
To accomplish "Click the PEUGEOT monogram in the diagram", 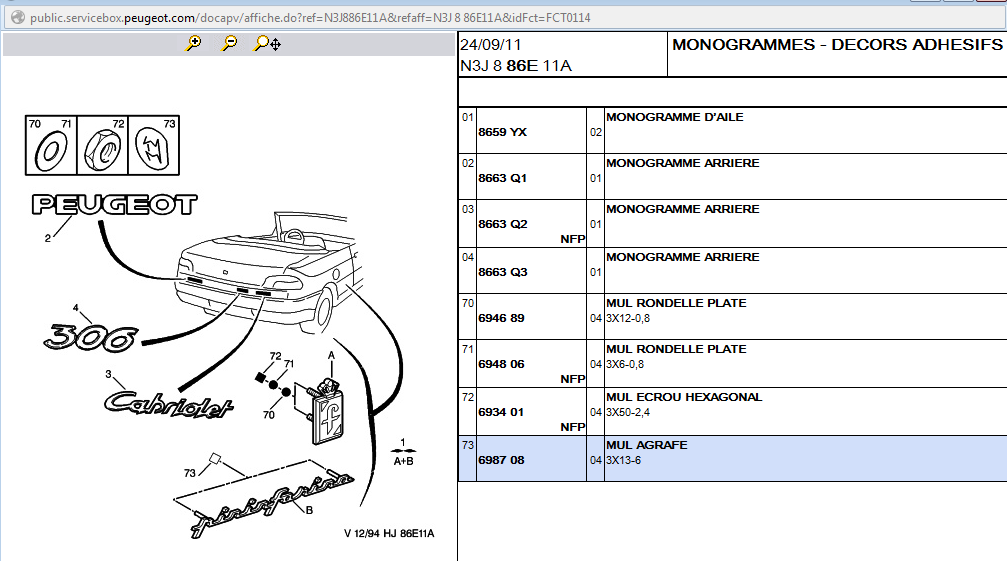I will pos(114,205).
